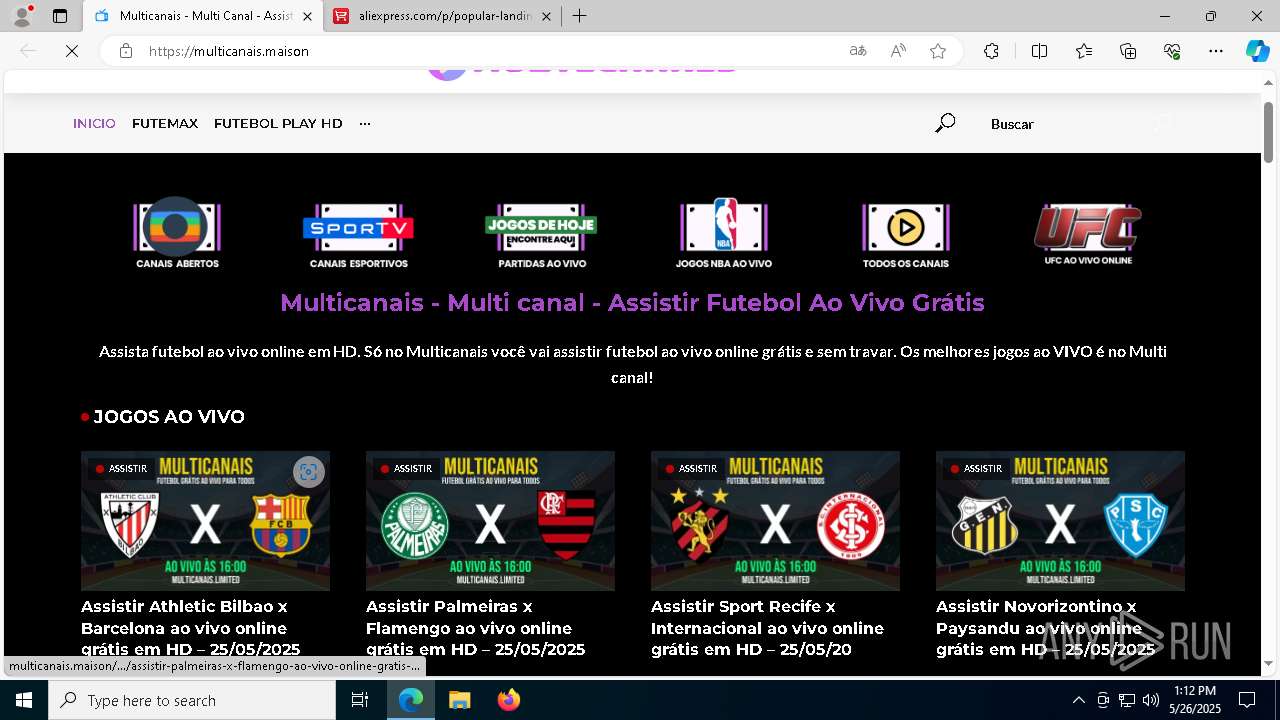Open Browser essentials icon

pos(1172,51)
